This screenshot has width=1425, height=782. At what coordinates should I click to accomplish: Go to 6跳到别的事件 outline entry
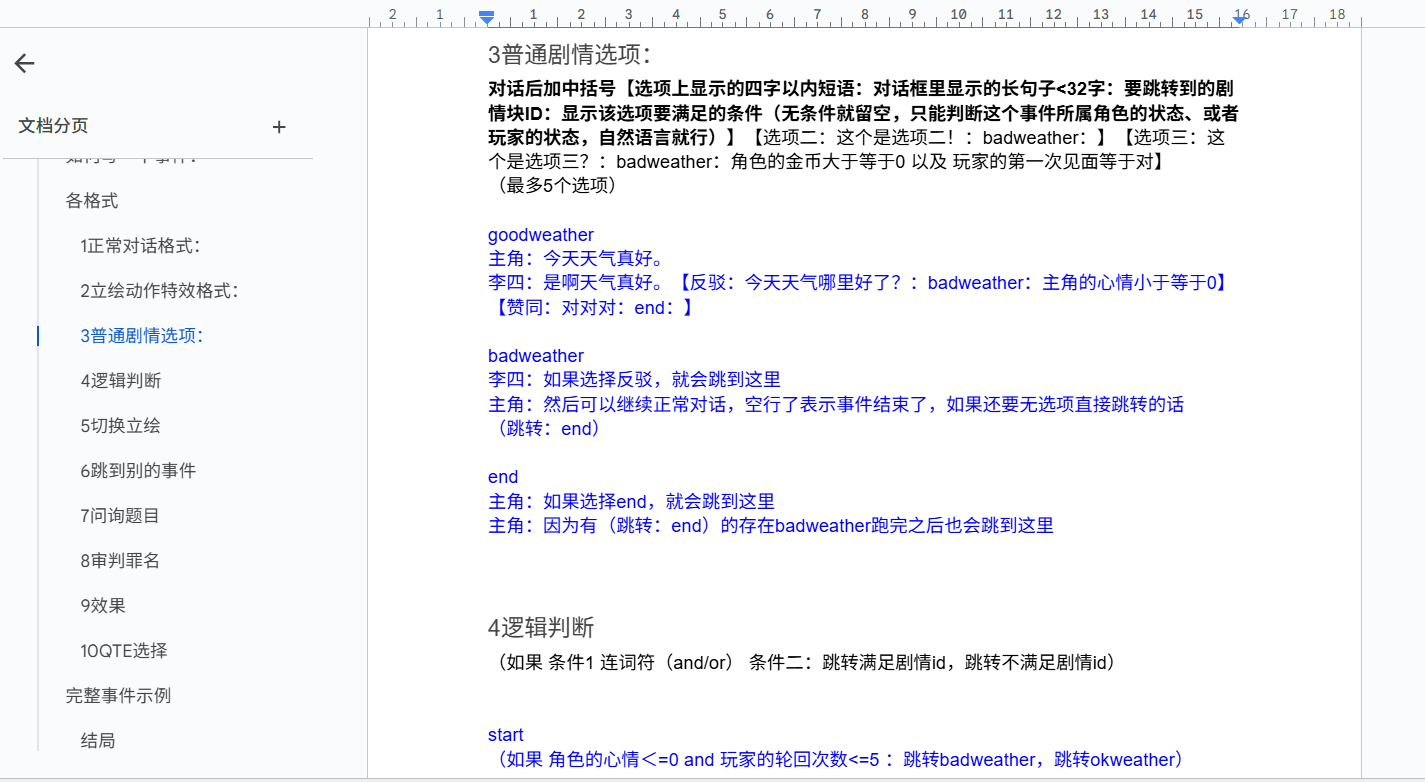(x=138, y=471)
